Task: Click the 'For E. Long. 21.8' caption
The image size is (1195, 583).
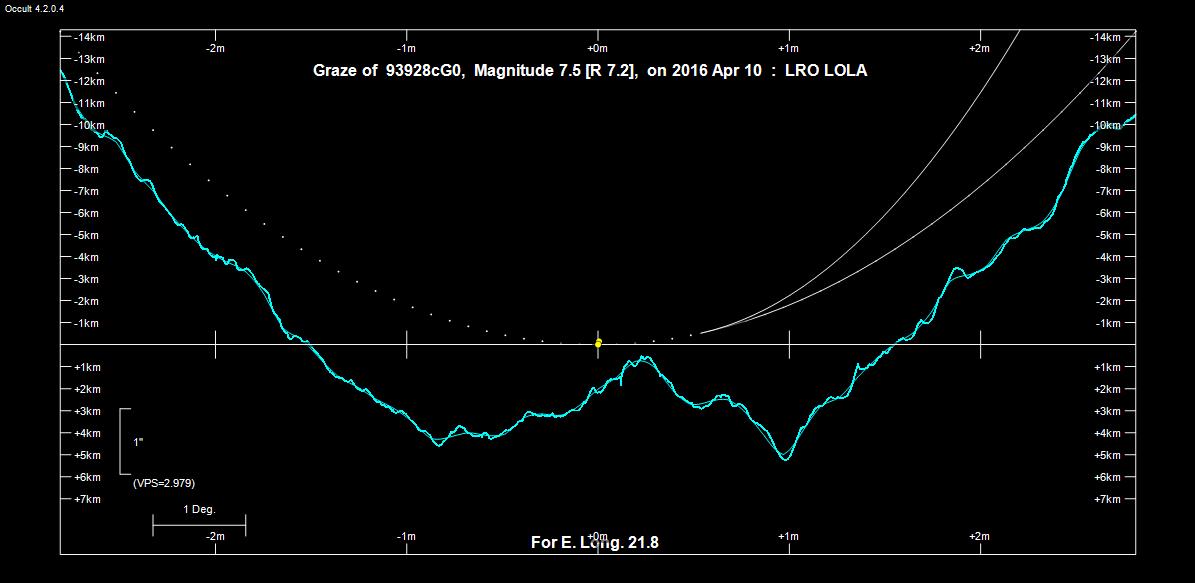Action: coord(594,543)
